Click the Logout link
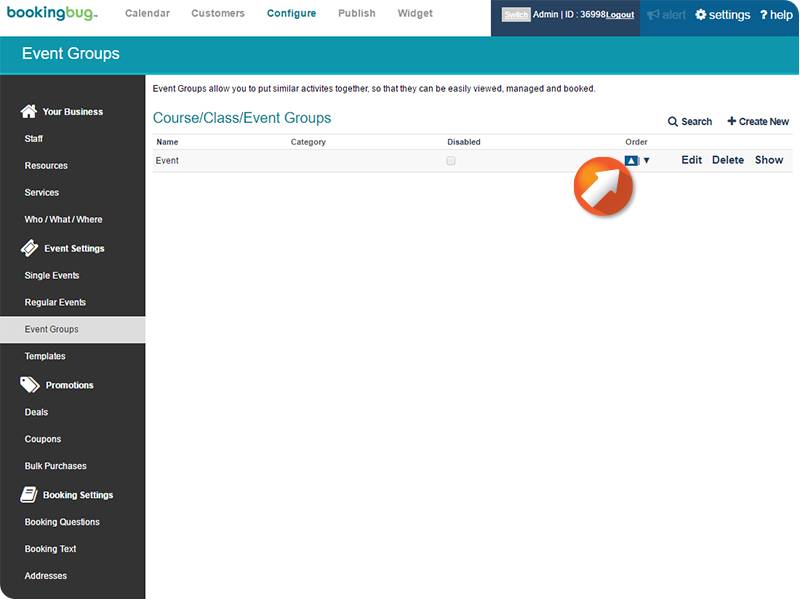 621,15
